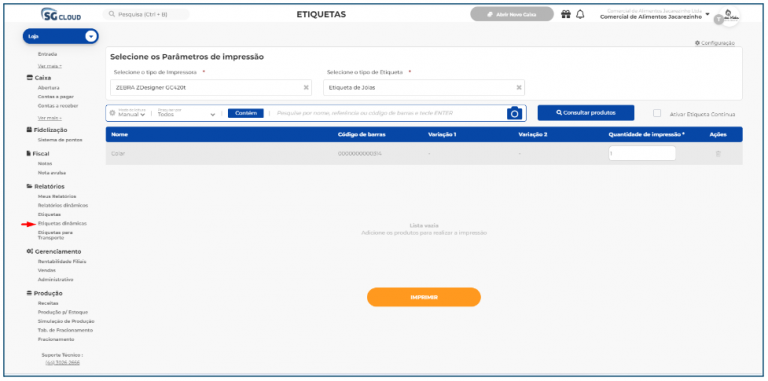This screenshot has width=768, height=381.
Task: Open the Configuração link
Action: click(x=715, y=43)
